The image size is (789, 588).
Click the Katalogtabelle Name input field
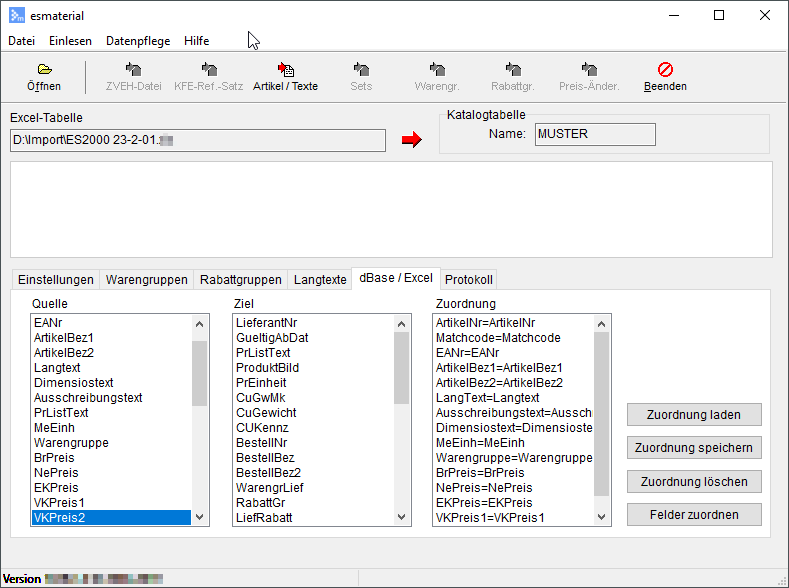(x=595, y=134)
